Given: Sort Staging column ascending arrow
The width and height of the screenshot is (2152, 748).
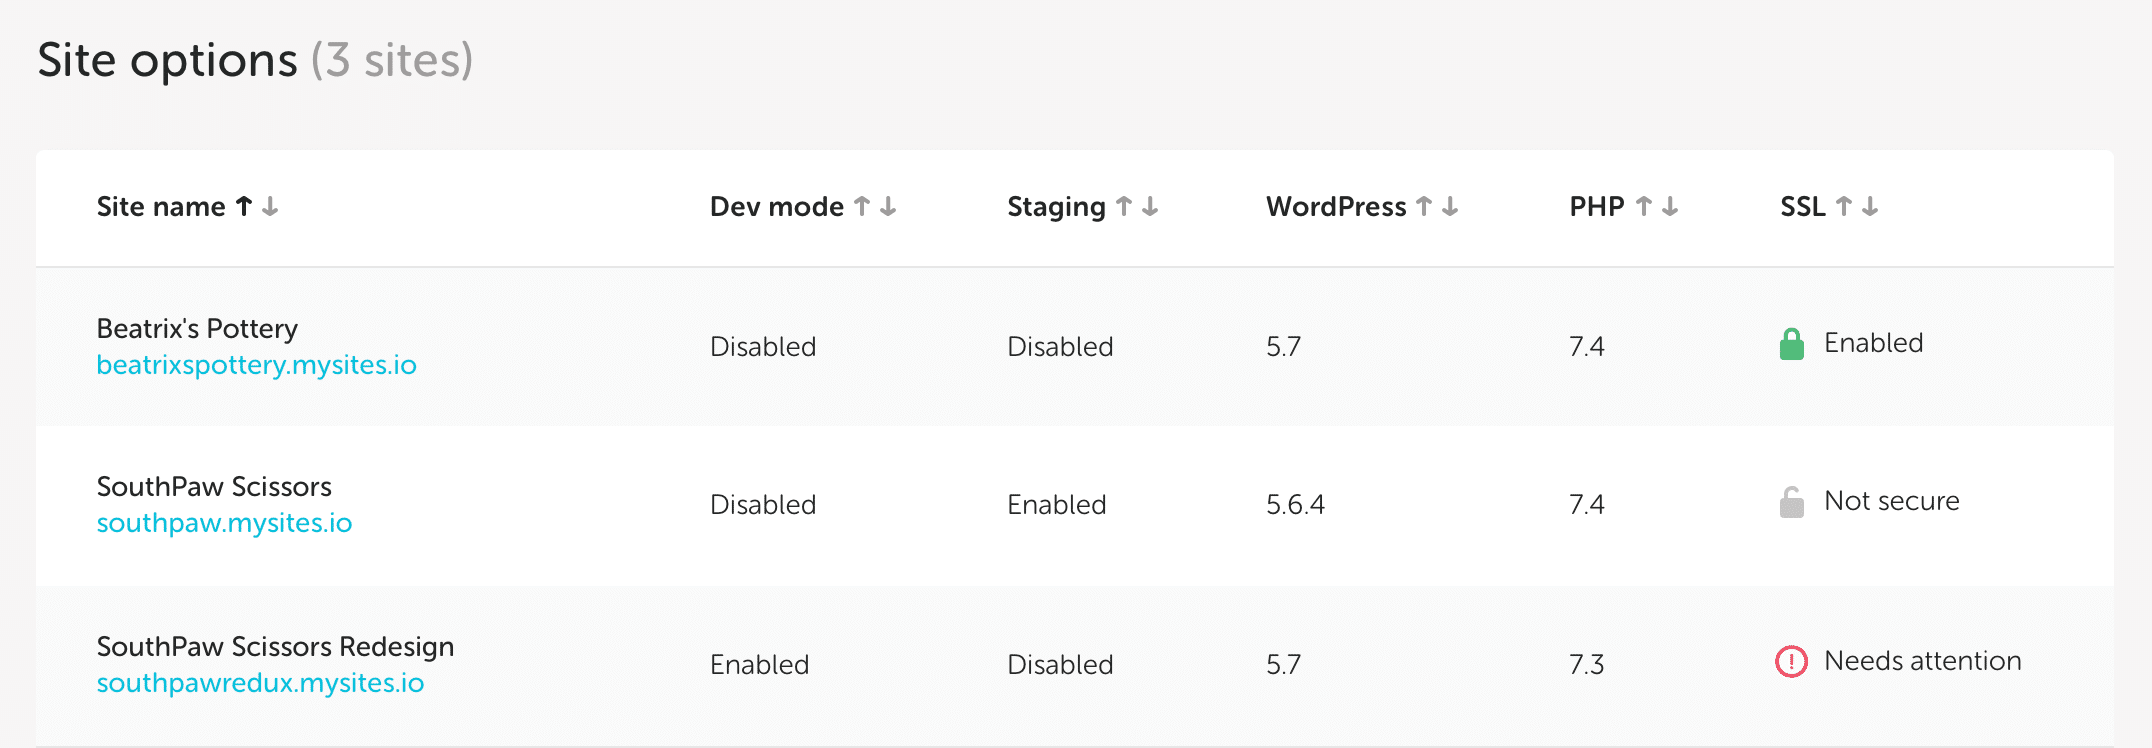Looking at the screenshot, I should (x=1124, y=206).
